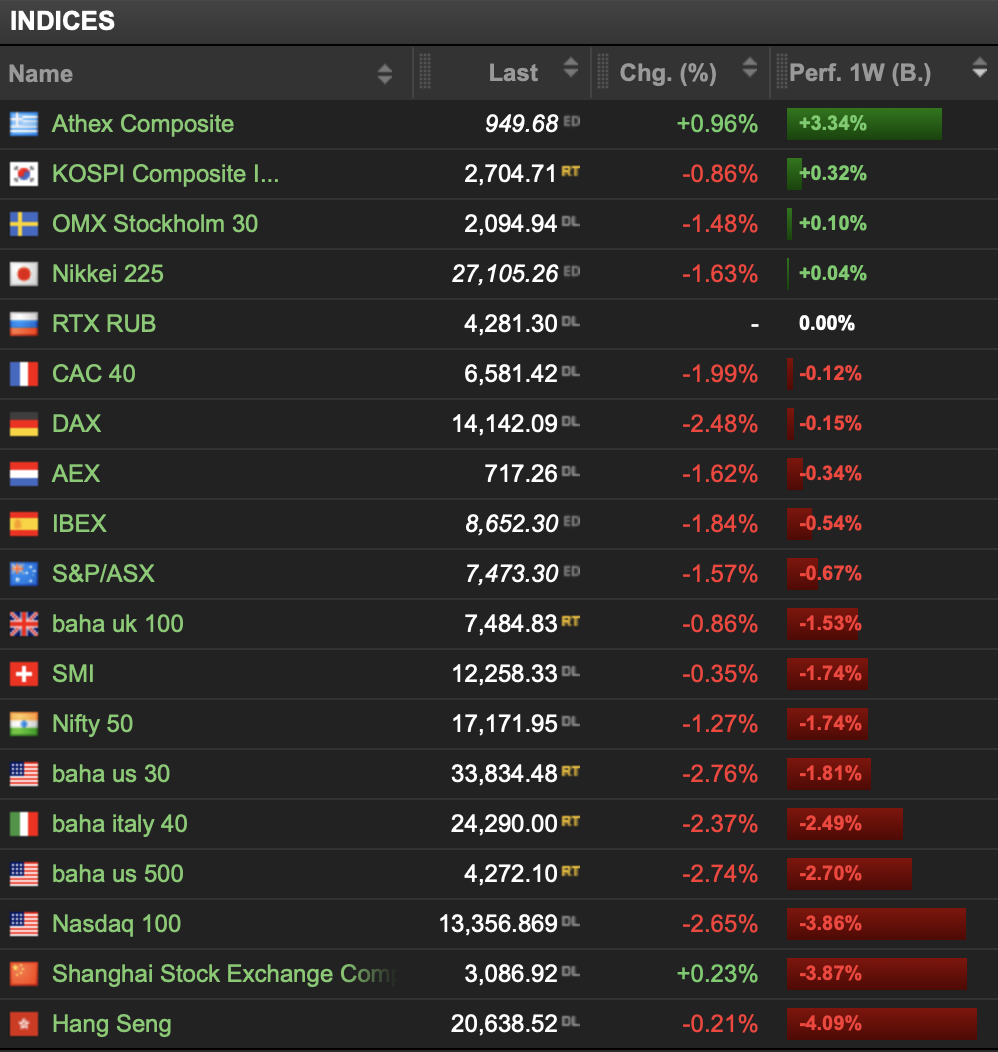Open the Nifty 50 index link
This screenshot has width=998, height=1052.
tap(93, 725)
